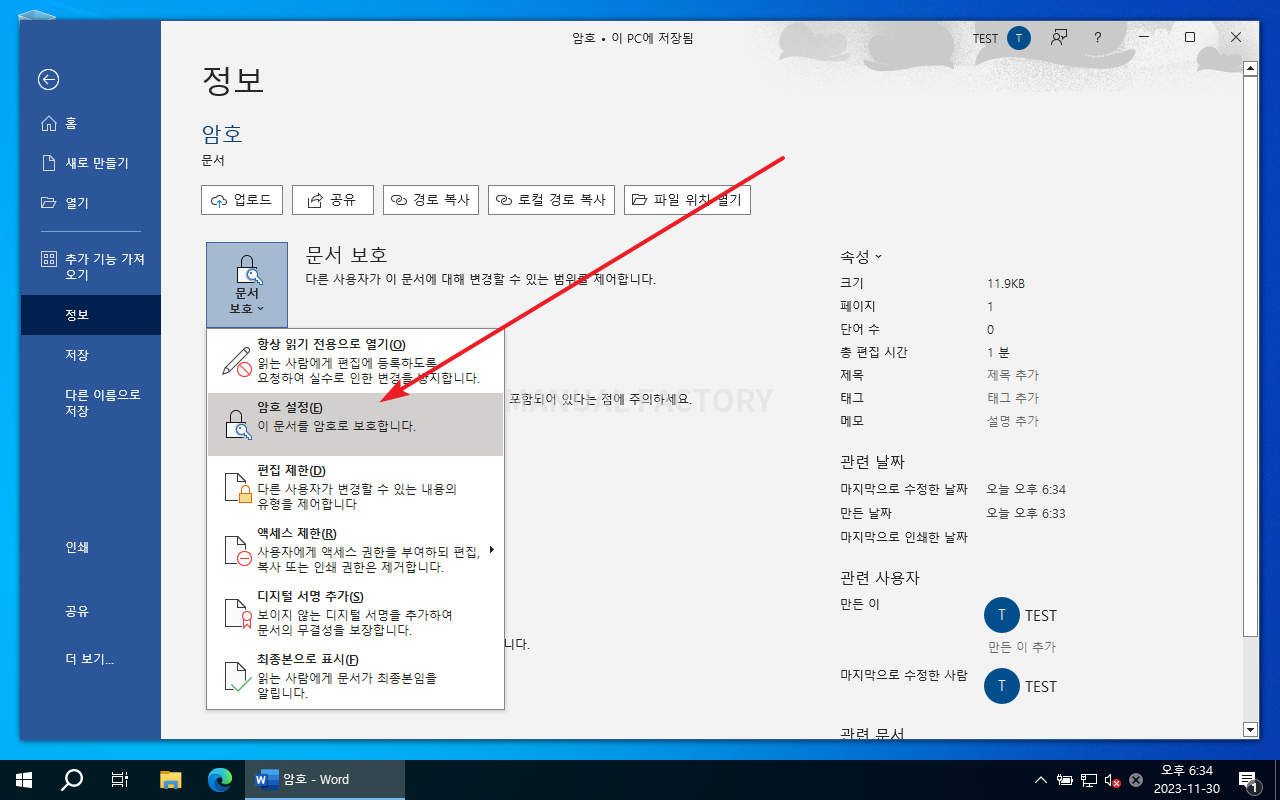Screen dimensions: 1280x800
Task: Expand the 속성 dropdown
Action: click(x=861, y=257)
